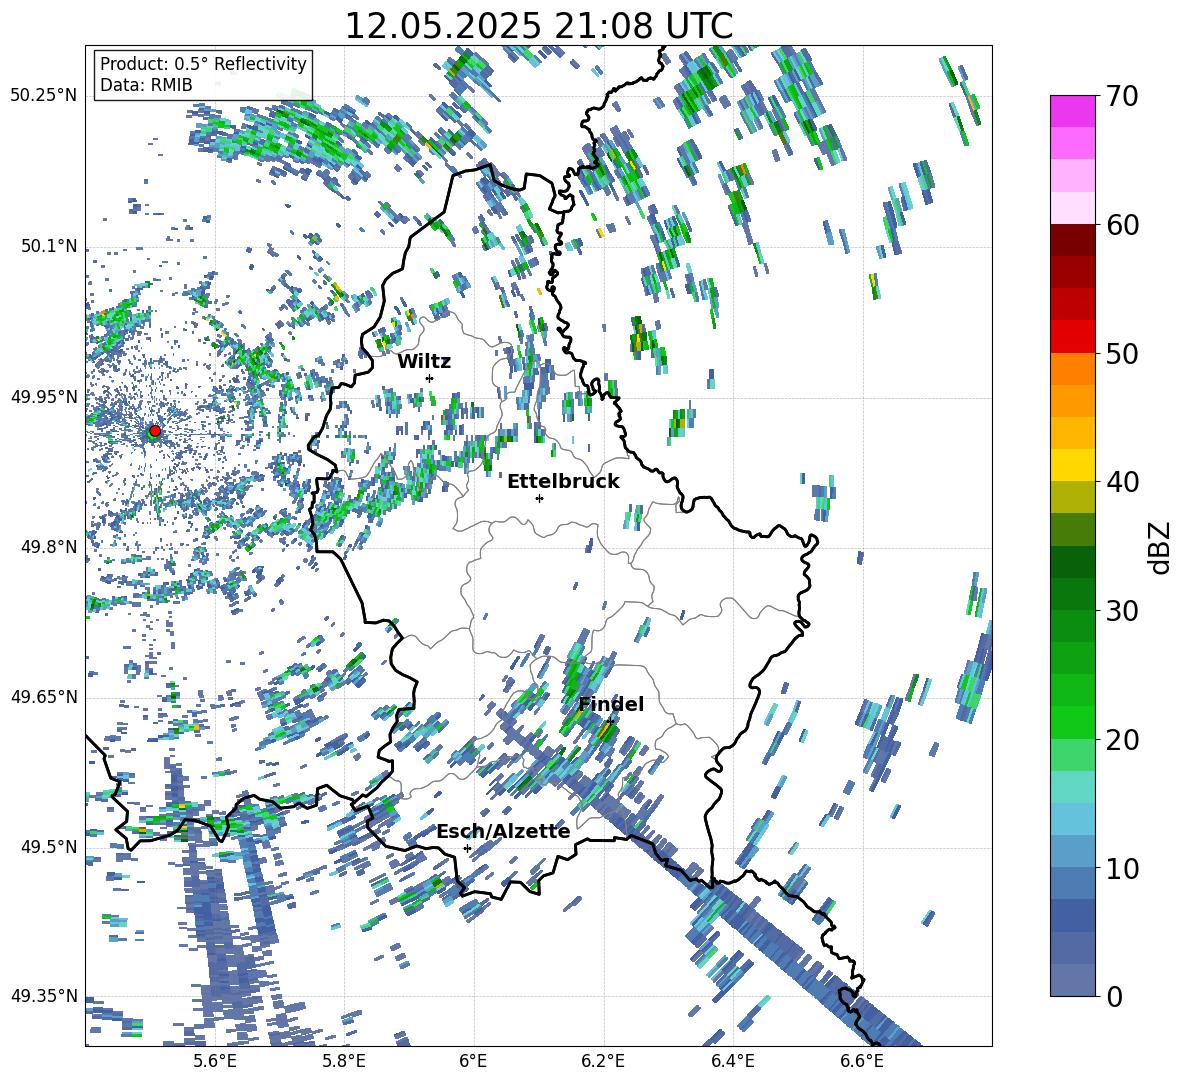Click the Esch/Alzette cross marker
This screenshot has height=1081, width=1184.
[467, 848]
